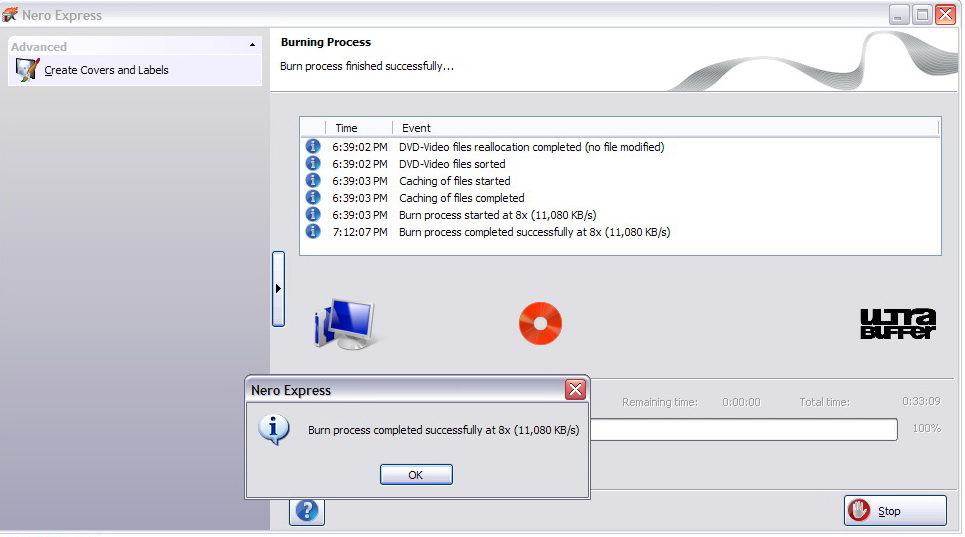This screenshot has width=965, height=537.
Task: Maximize the Nero Express window
Action: tap(922, 14)
